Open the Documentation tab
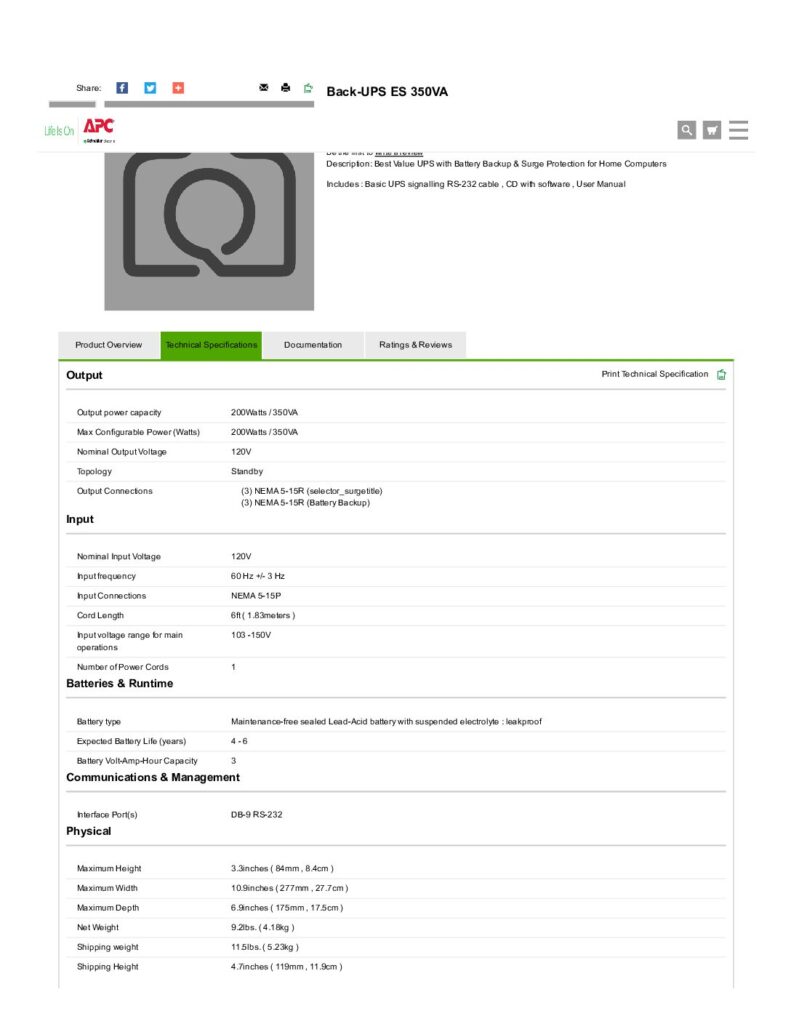The height and width of the screenshot is (1024, 791). (313, 345)
